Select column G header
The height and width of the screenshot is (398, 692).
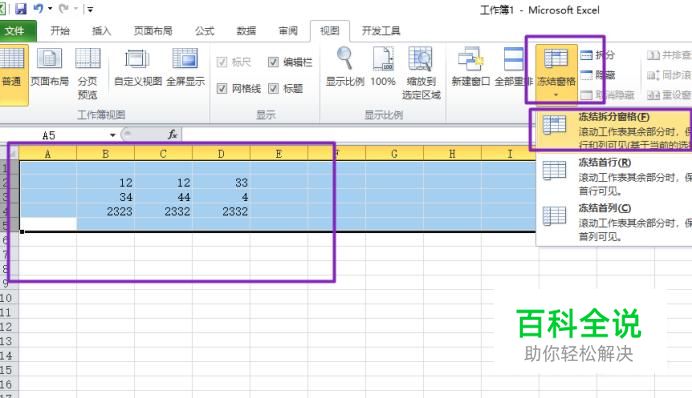394,154
